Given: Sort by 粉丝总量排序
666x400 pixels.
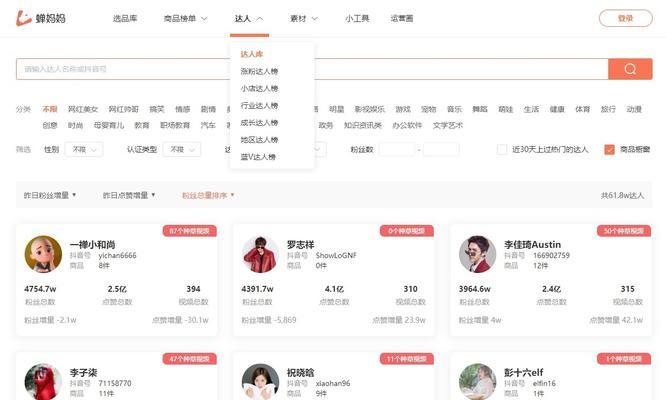Looking at the screenshot, I should coord(208,195).
